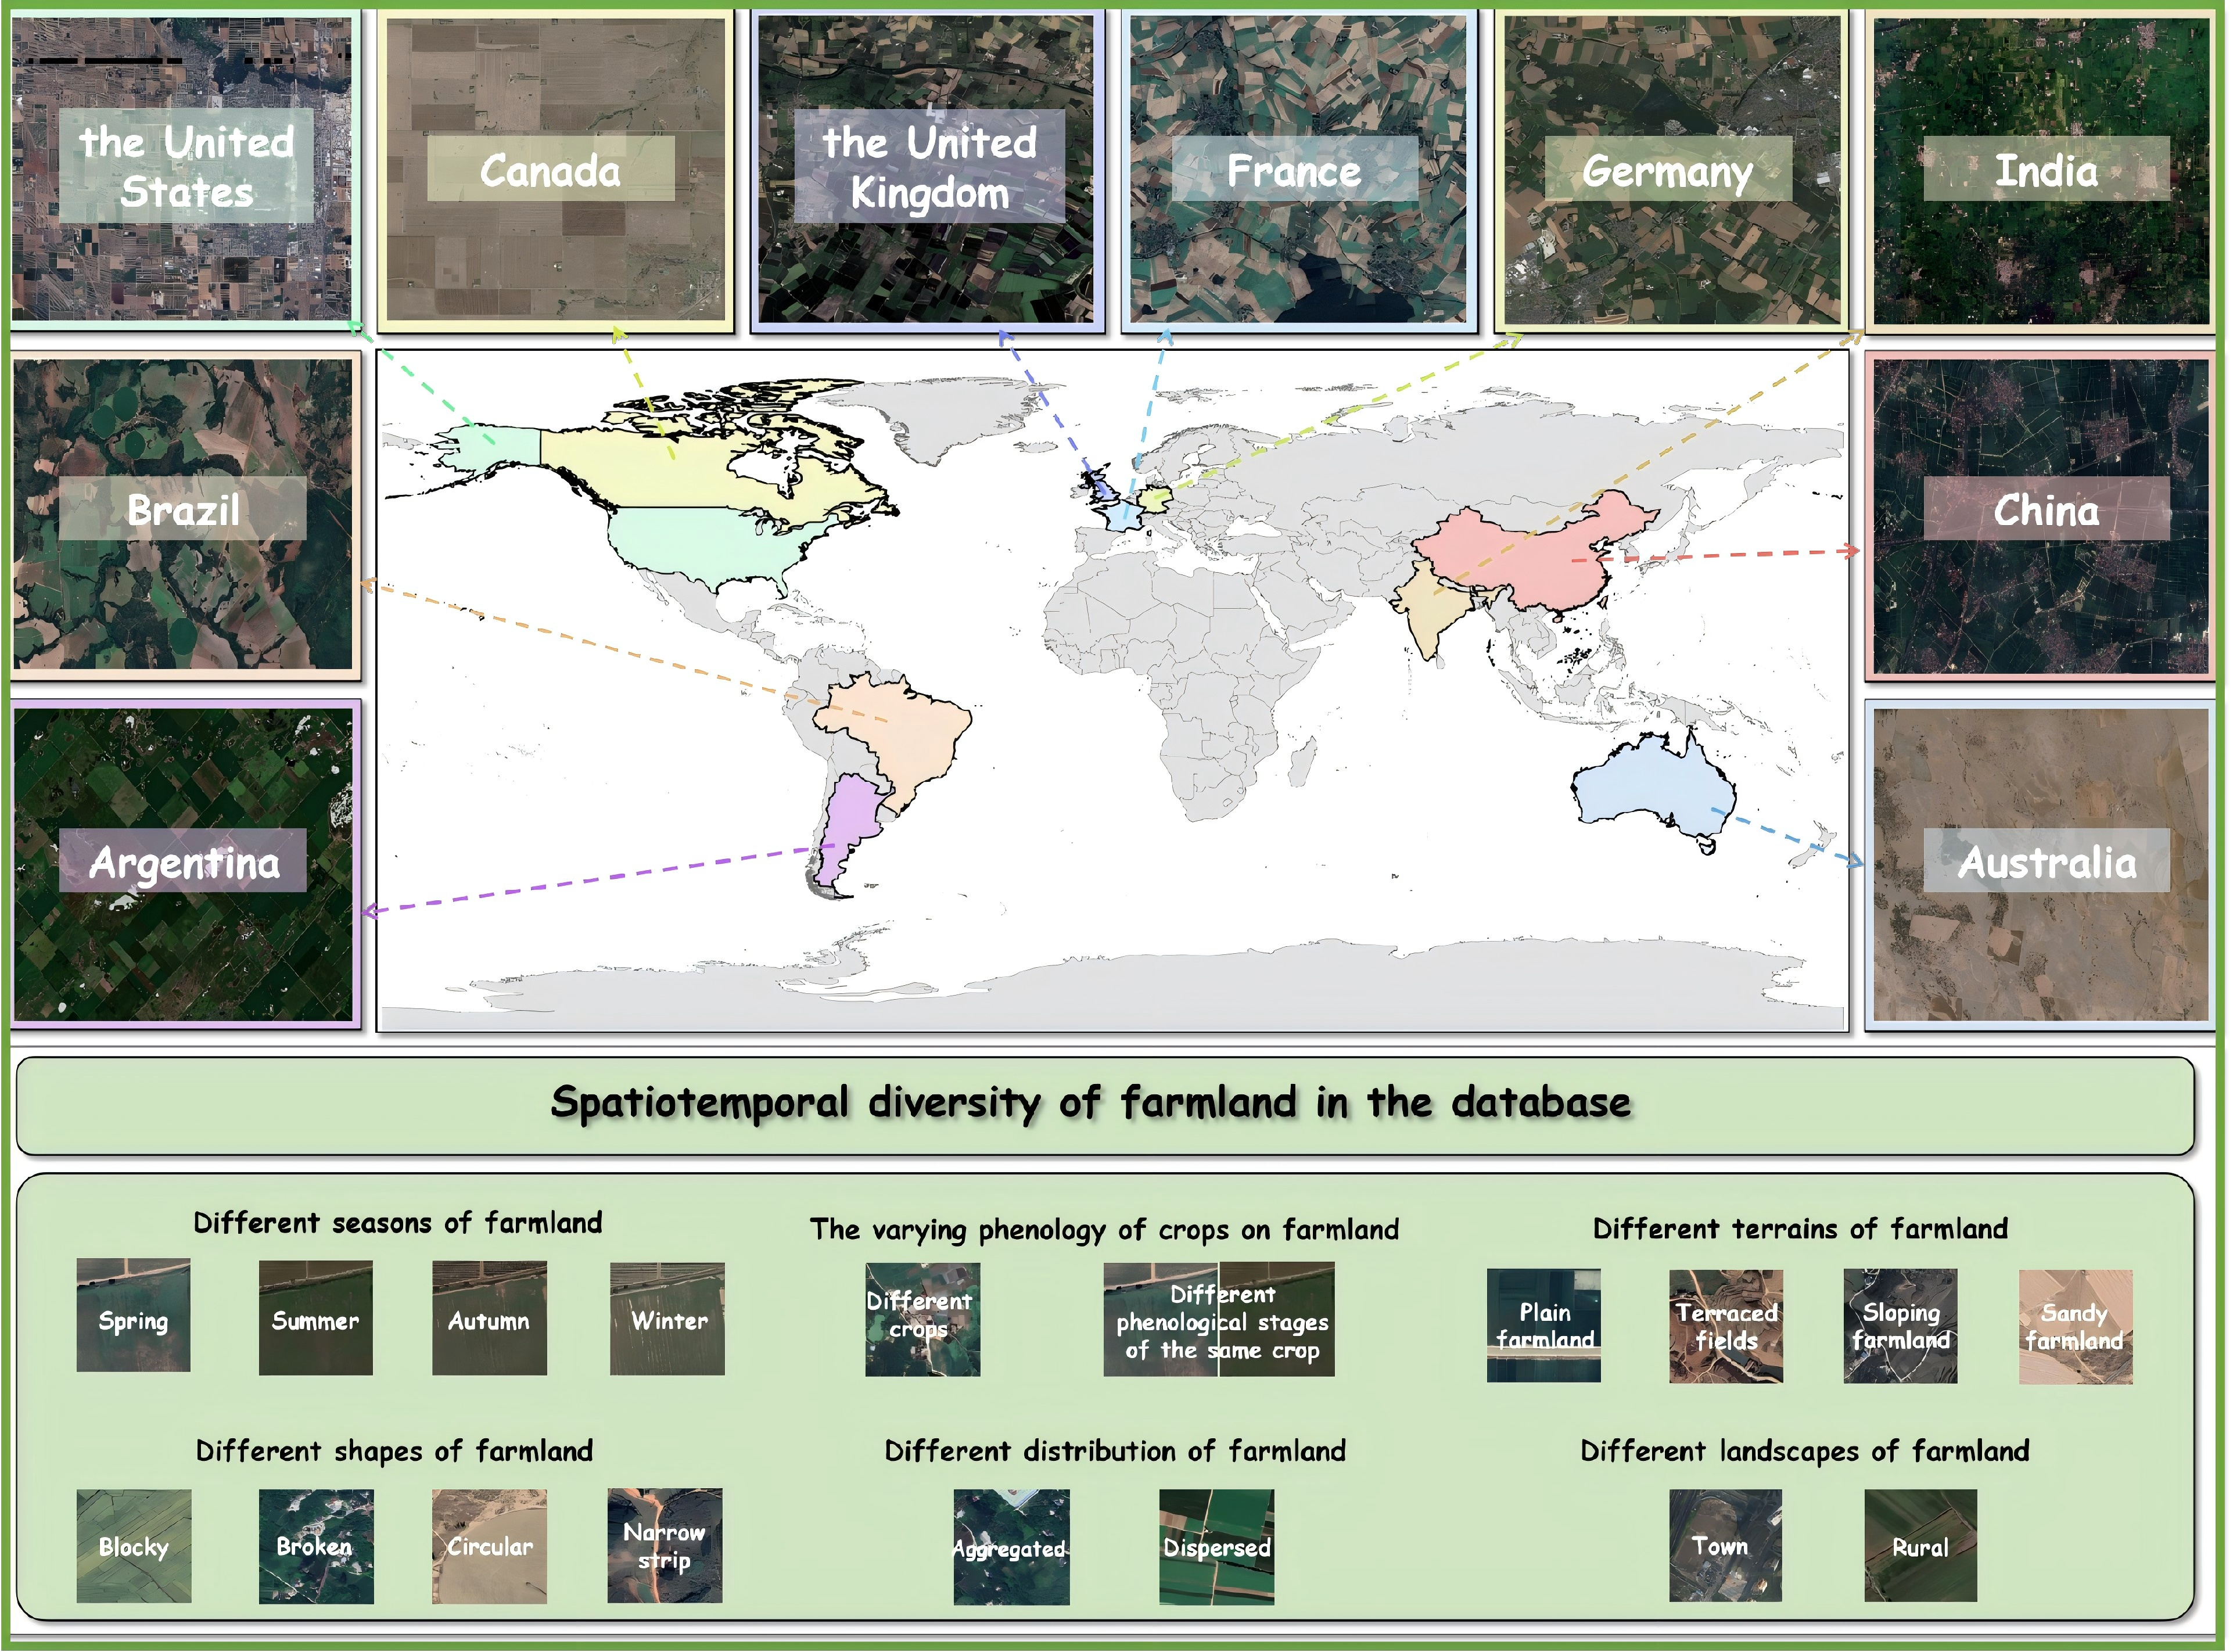Click 'Different landscapes of farmland' heading
This screenshot has height=1652, width=2233.
point(1805,1451)
